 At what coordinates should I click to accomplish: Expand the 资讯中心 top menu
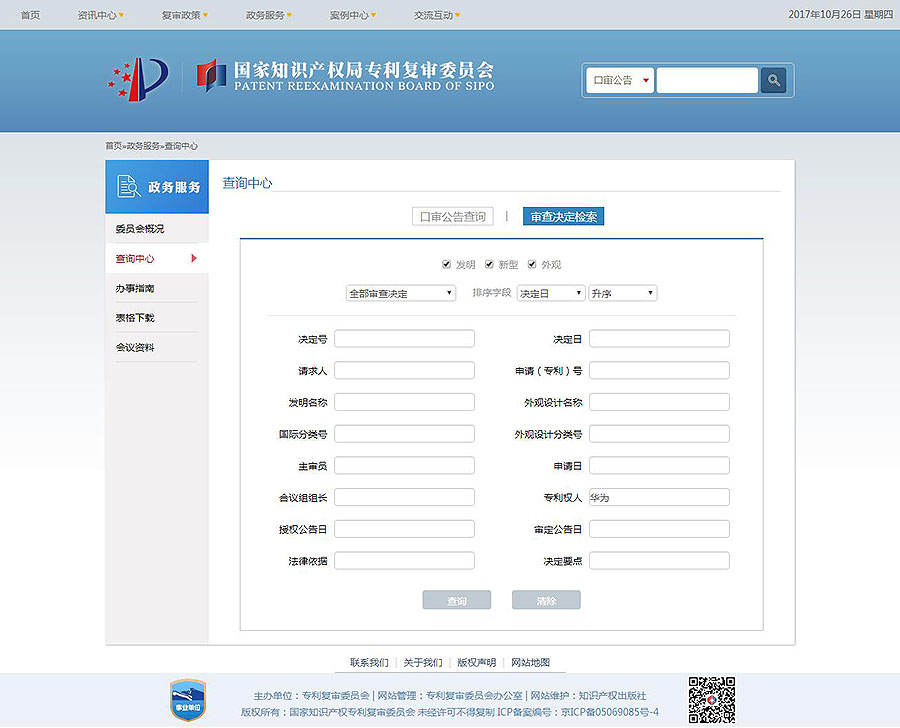[x=100, y=15]
